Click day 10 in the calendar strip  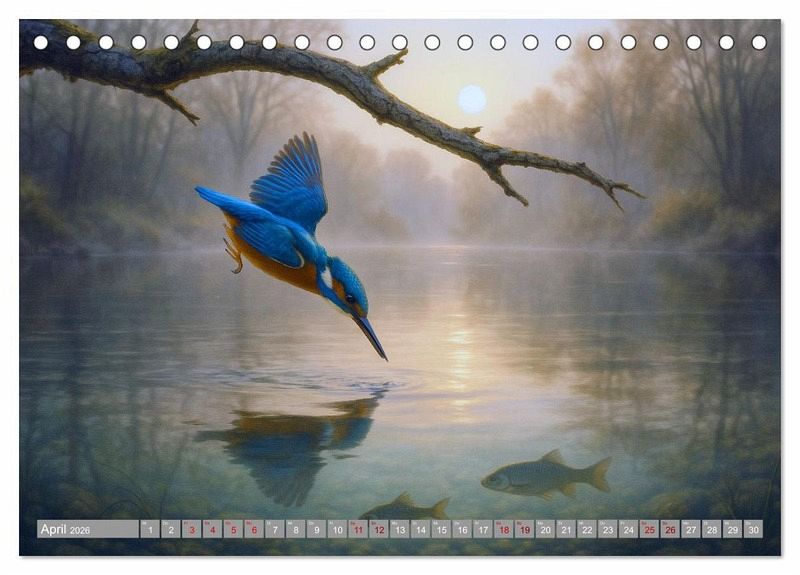point(337,529)
